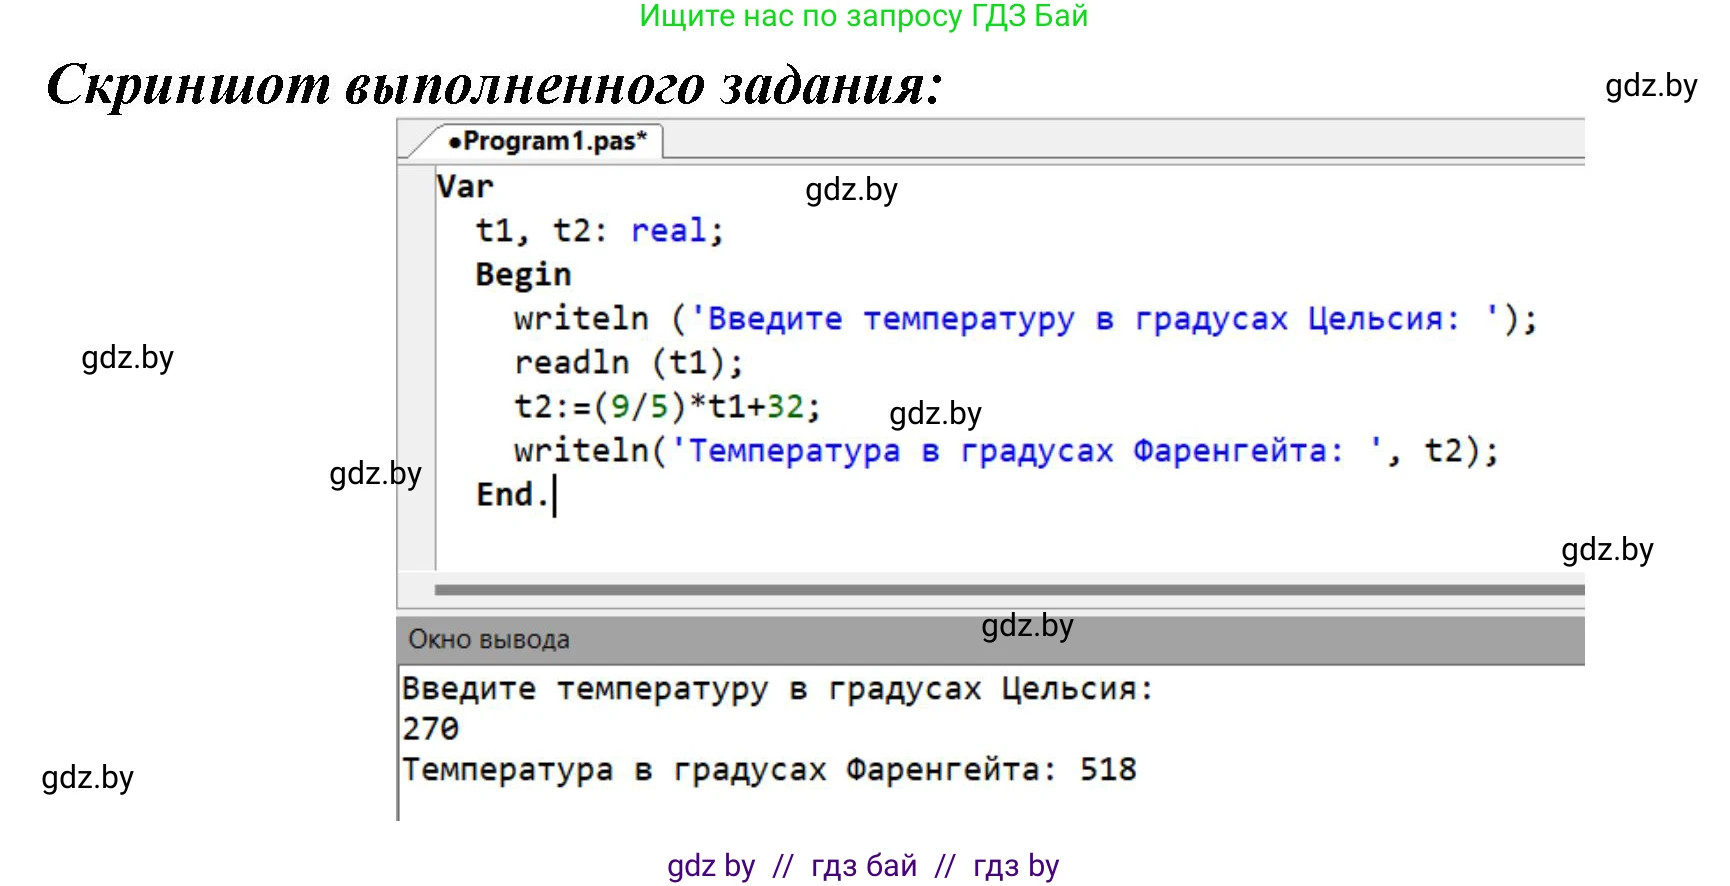Place cursor on the Begin keyword
1730x886 pixels.
tap(523, 275)
